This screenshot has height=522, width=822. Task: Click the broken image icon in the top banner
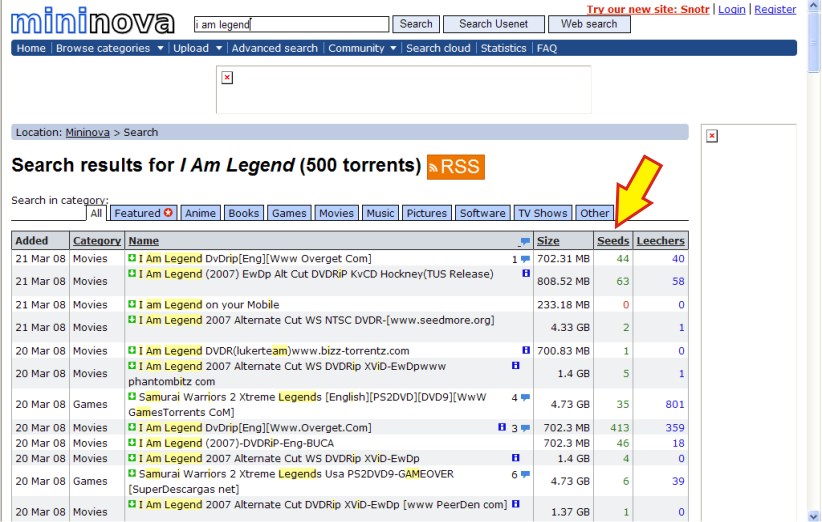click(227, 78)
